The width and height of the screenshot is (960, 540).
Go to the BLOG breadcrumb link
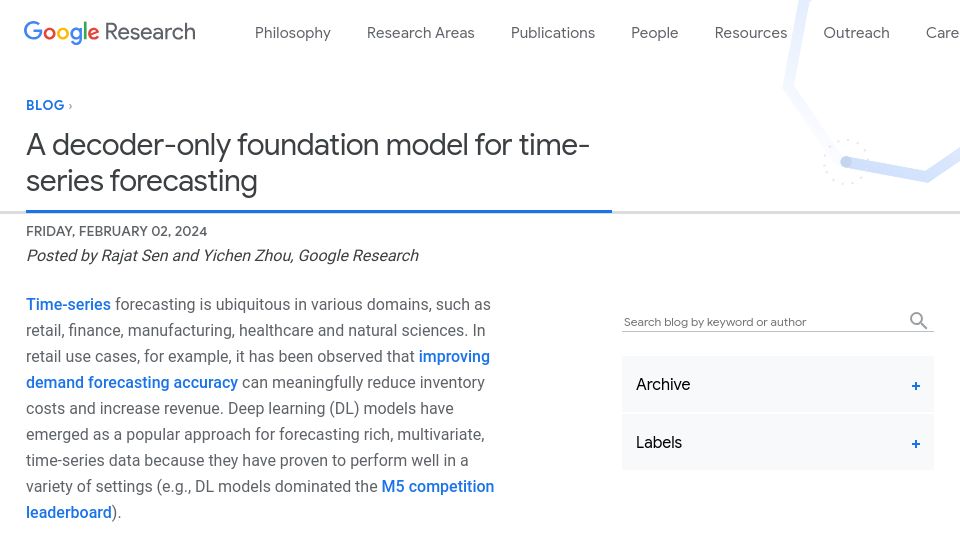(45, 105)
